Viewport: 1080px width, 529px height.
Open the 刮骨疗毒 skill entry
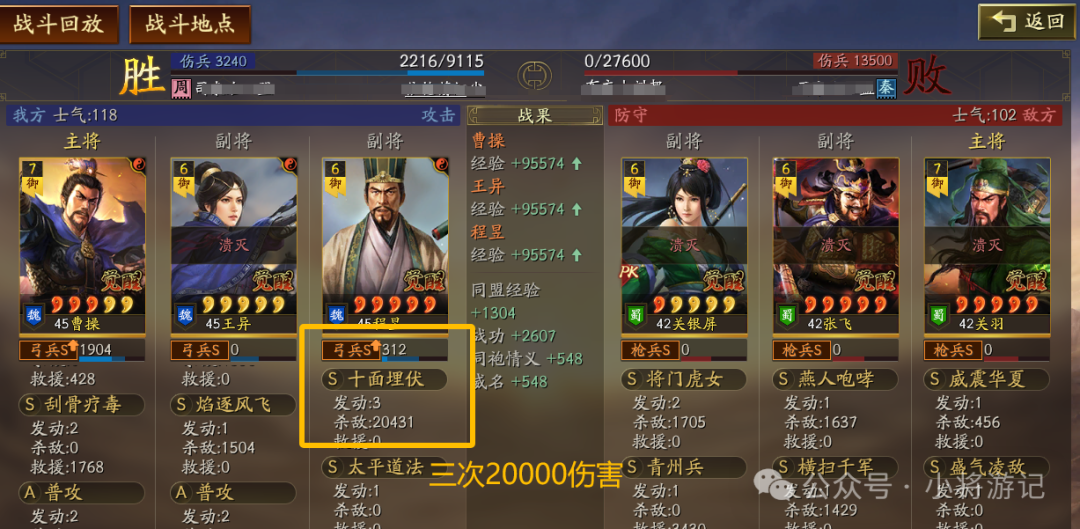click(82, 404)
